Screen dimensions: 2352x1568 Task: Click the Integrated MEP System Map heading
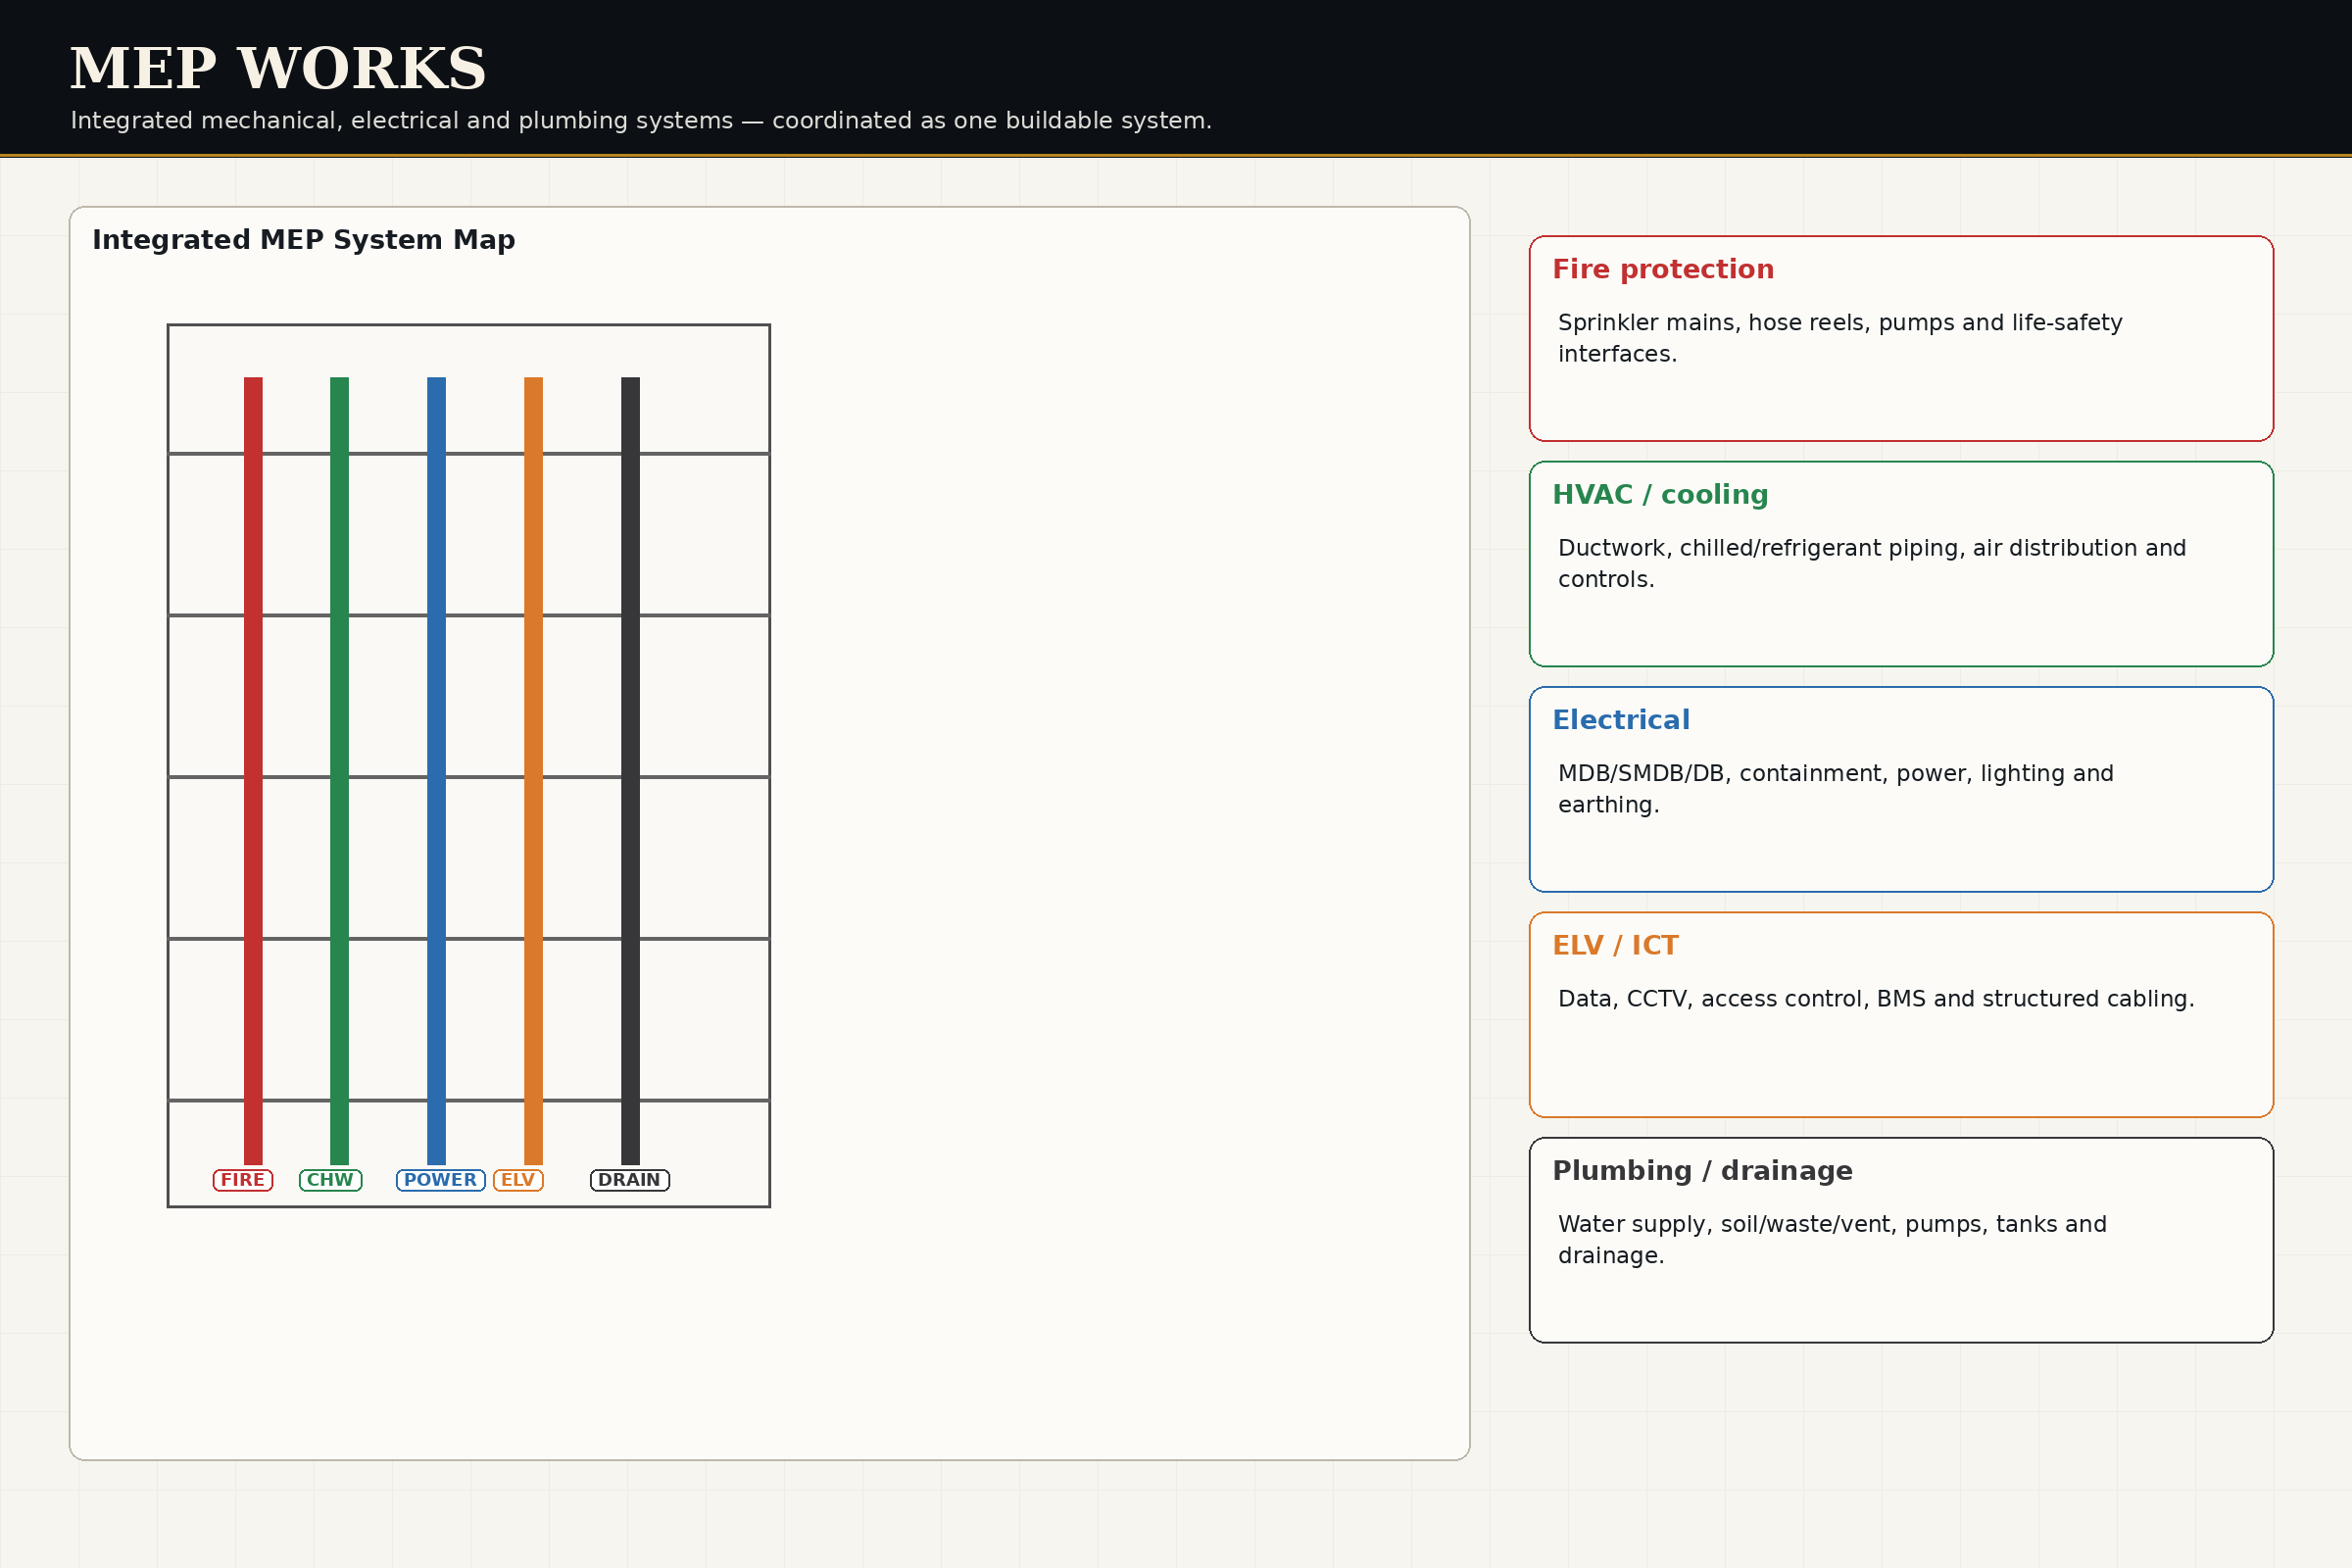[304, 240]
